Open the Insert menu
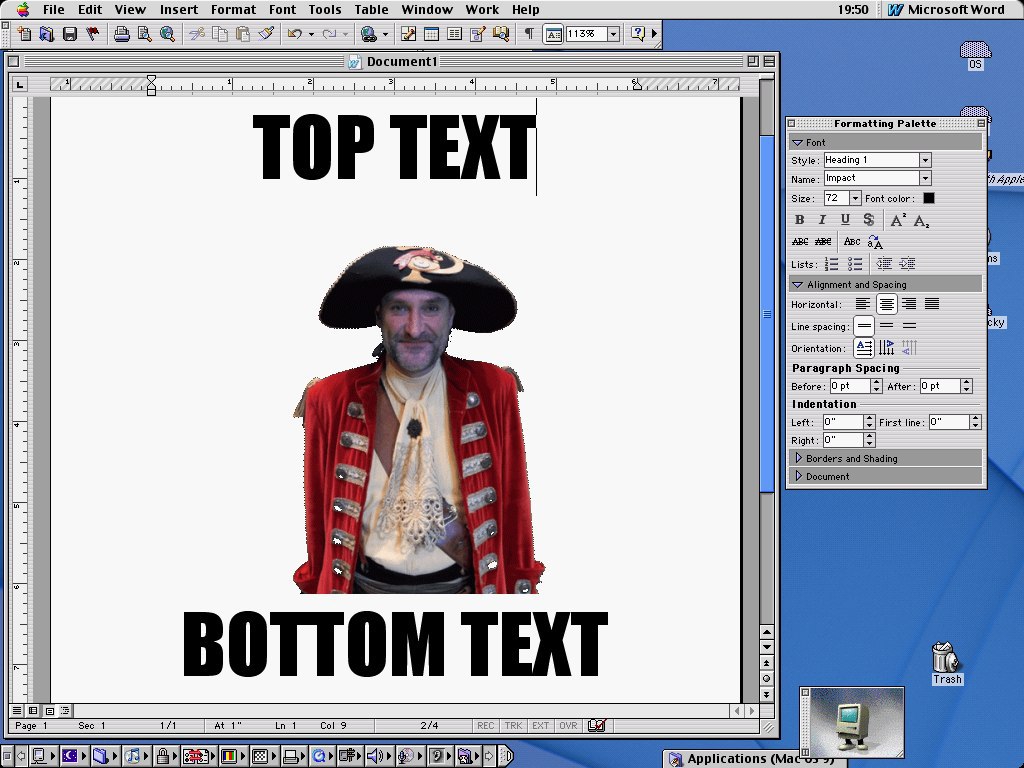The width and height of the screenshot is (1024, 768). pos(179,10)
